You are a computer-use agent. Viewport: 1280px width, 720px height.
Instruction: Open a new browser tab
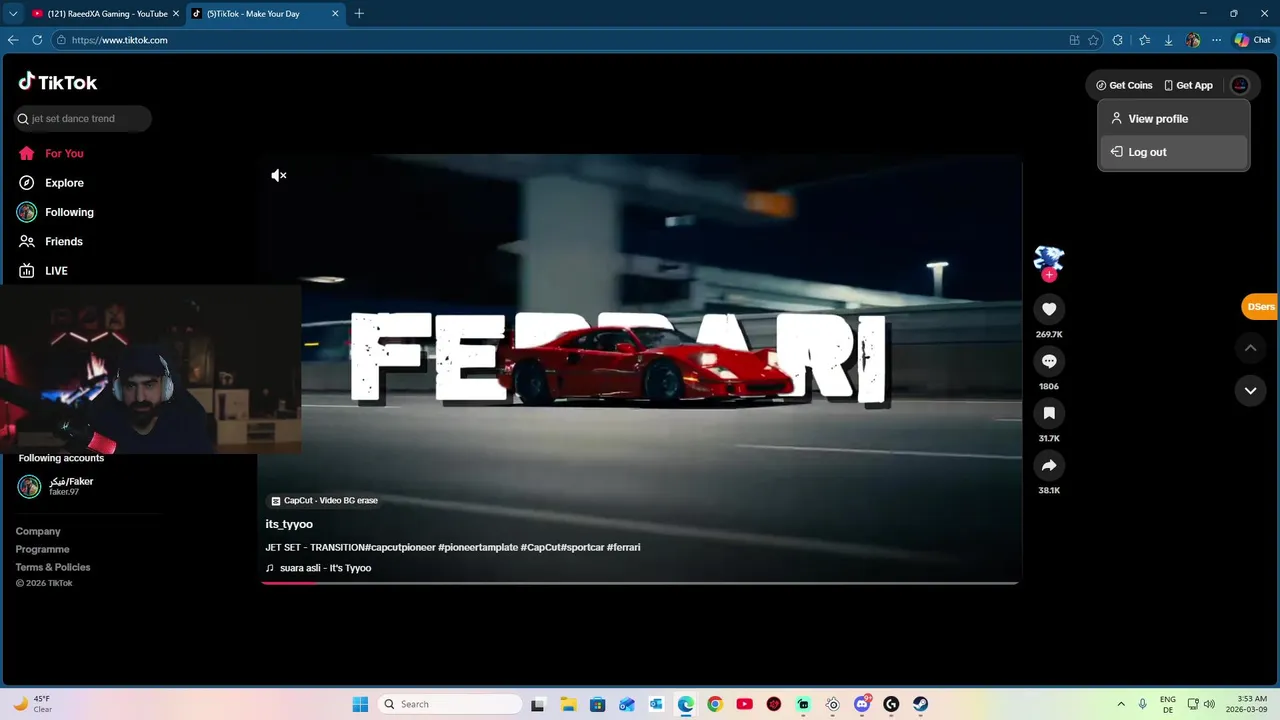pyautogui.click(x=359, y=14)
